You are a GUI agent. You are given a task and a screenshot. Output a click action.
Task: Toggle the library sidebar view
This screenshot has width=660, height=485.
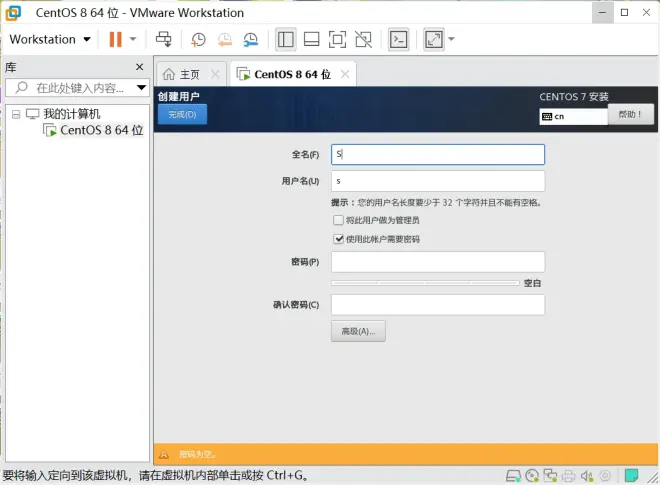(x=286, y=39)
